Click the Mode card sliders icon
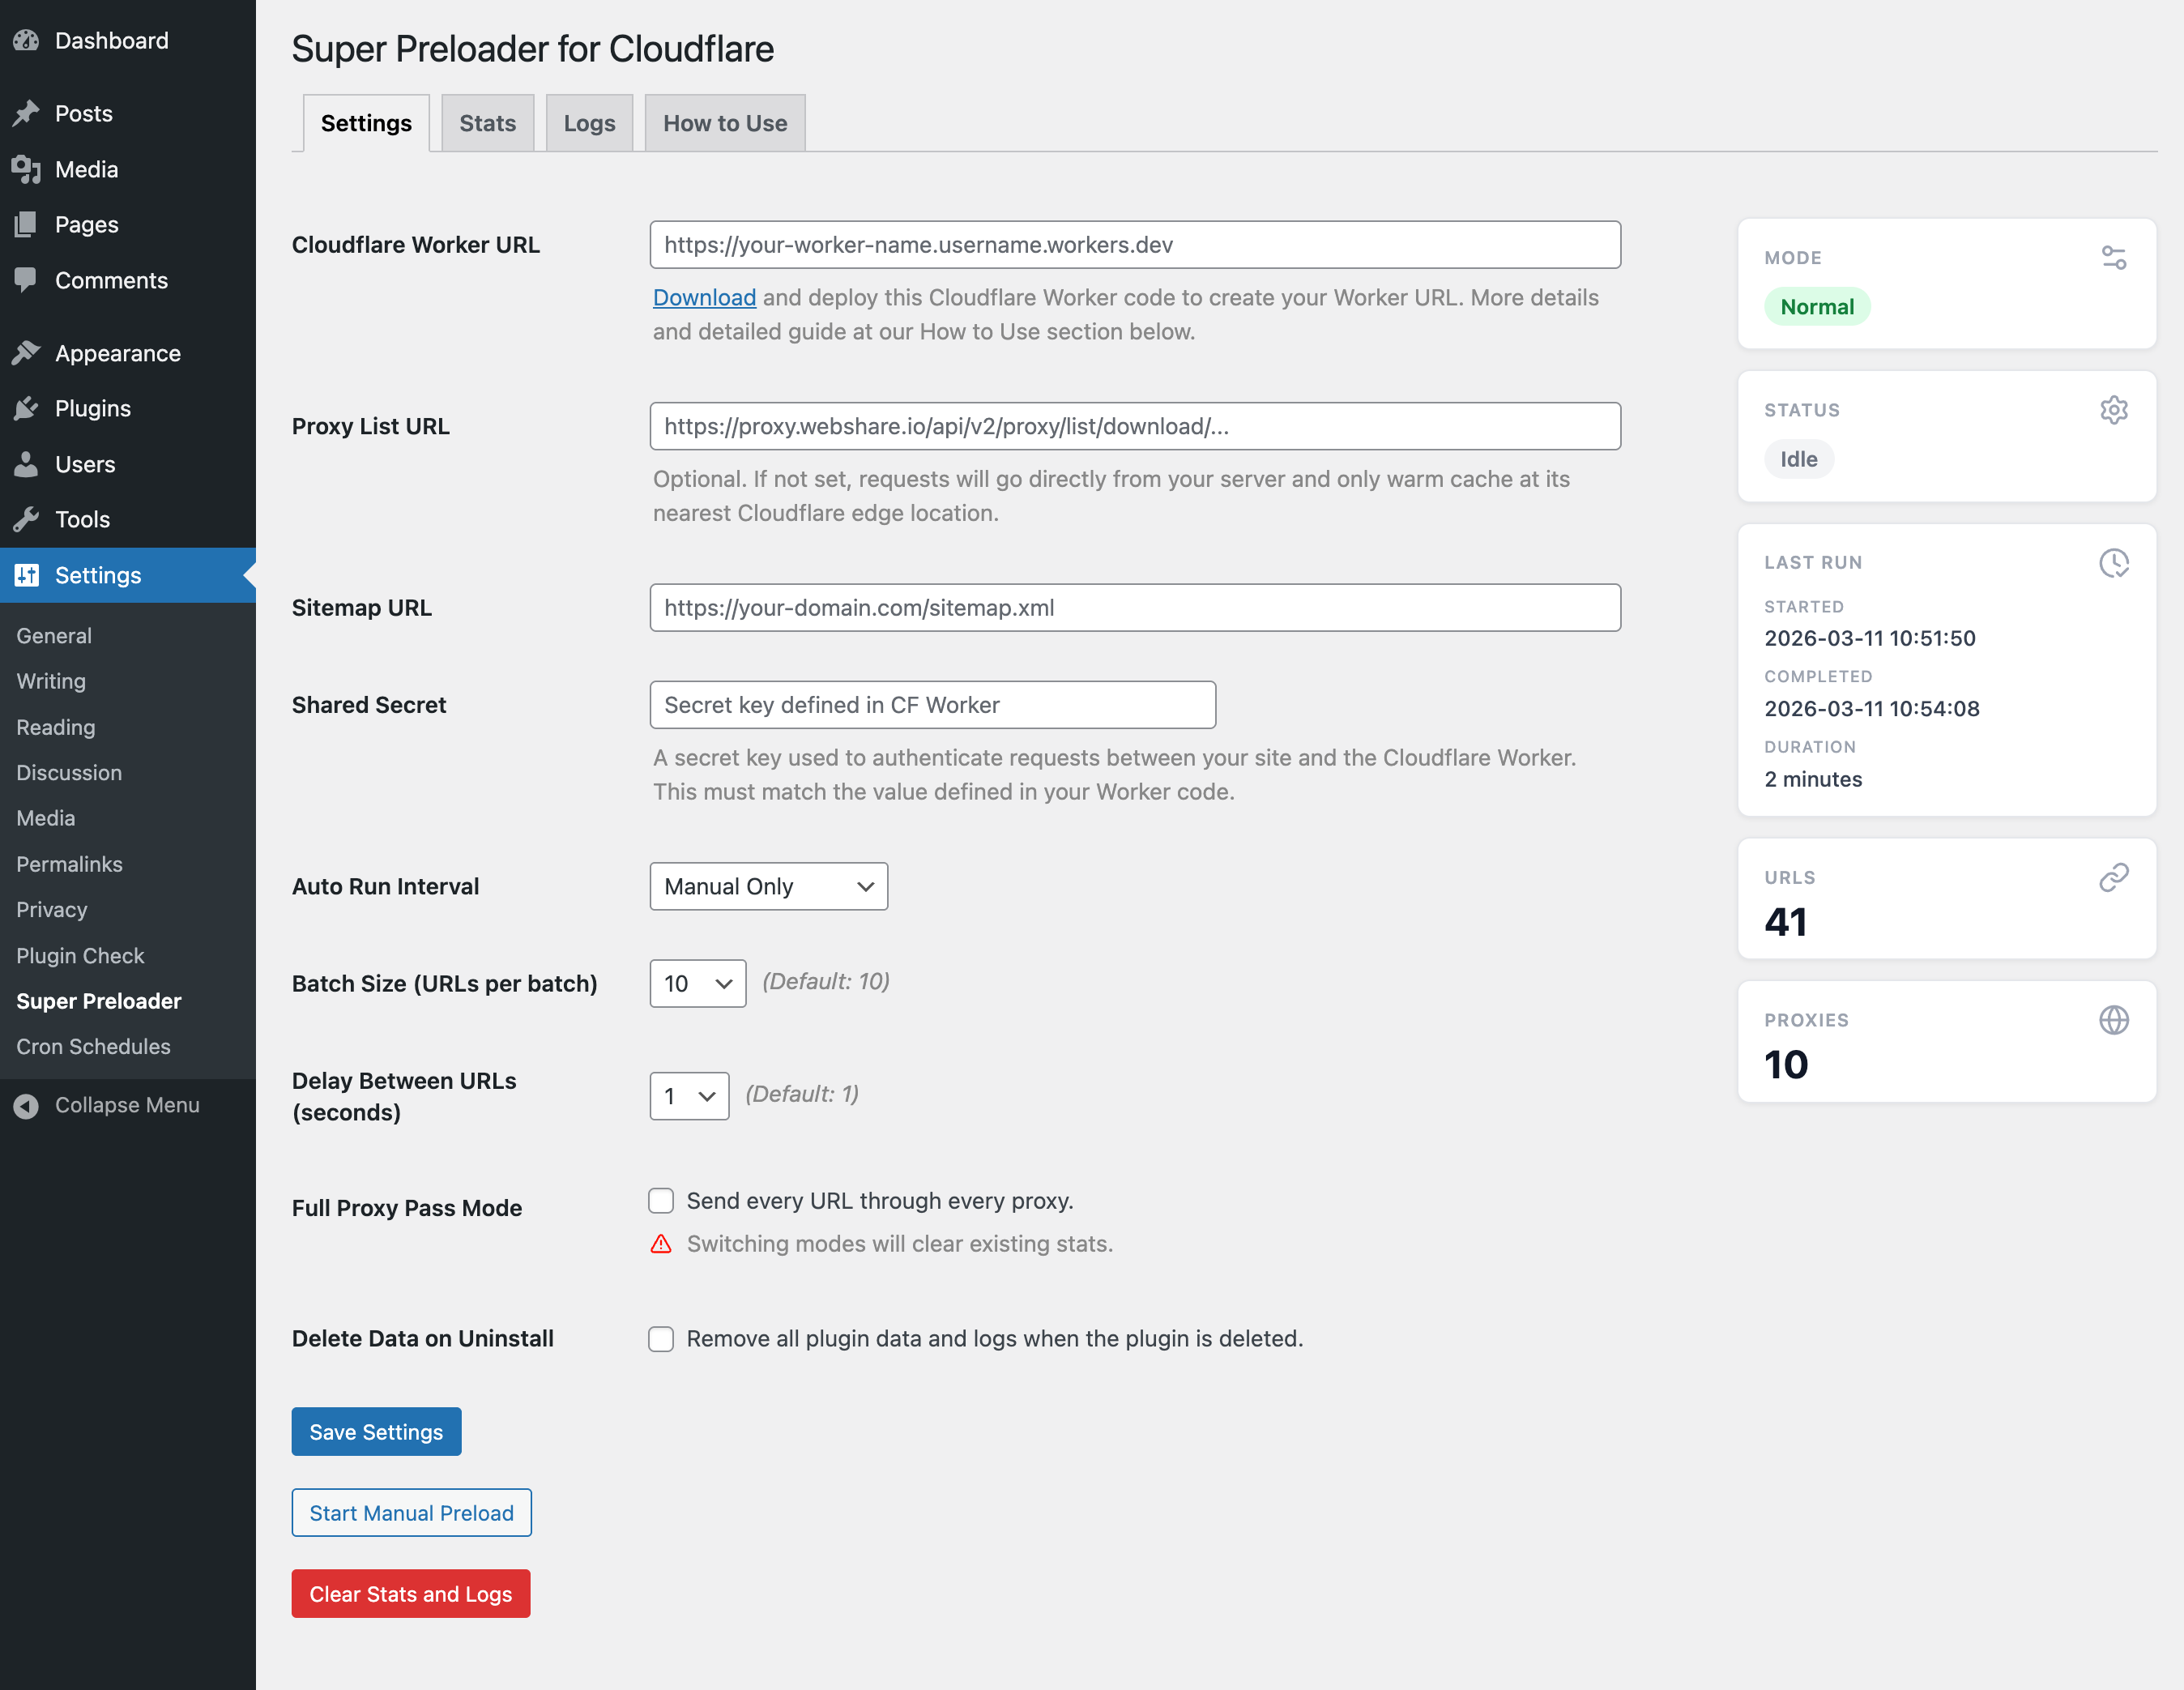The image size is (2184, 1690). [x=2113, y=258]
